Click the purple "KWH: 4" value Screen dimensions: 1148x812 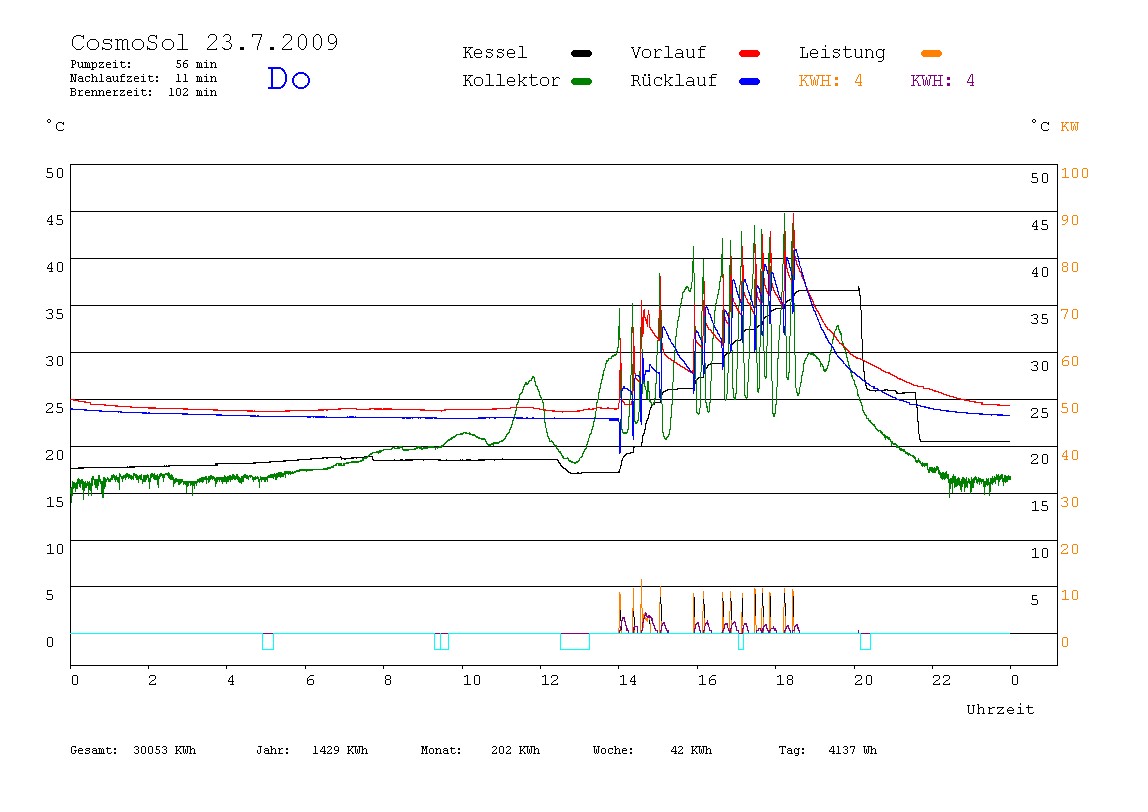point(942,81)
